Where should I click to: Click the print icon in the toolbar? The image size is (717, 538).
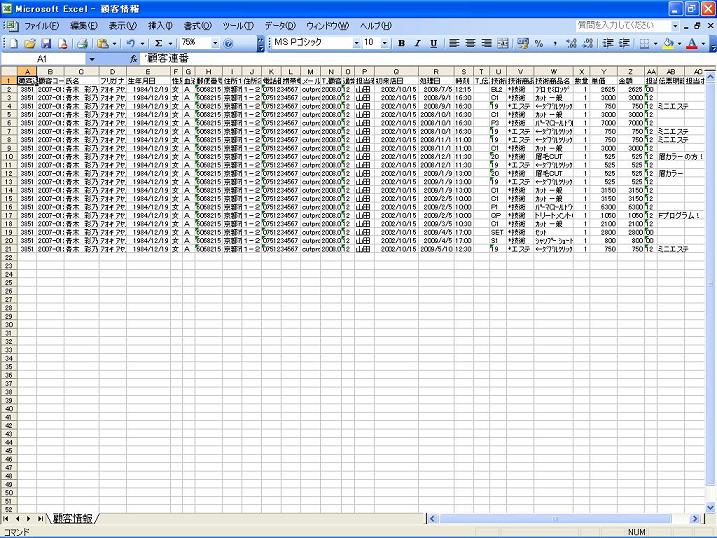pyautogui.click(x=82, y=43)
